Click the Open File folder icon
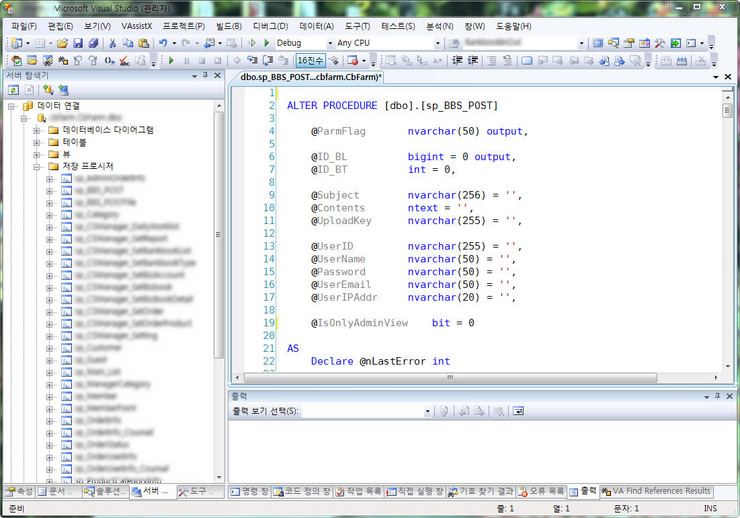 [x=62, y=43]
